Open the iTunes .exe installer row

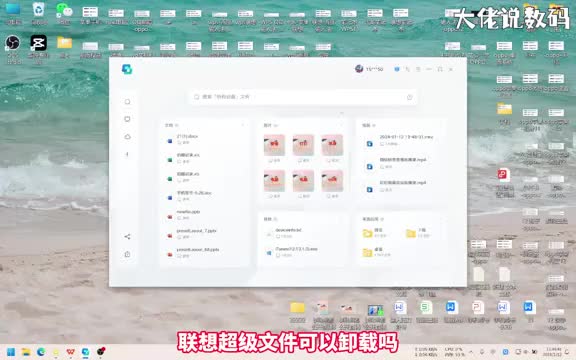tap(302, 252)
